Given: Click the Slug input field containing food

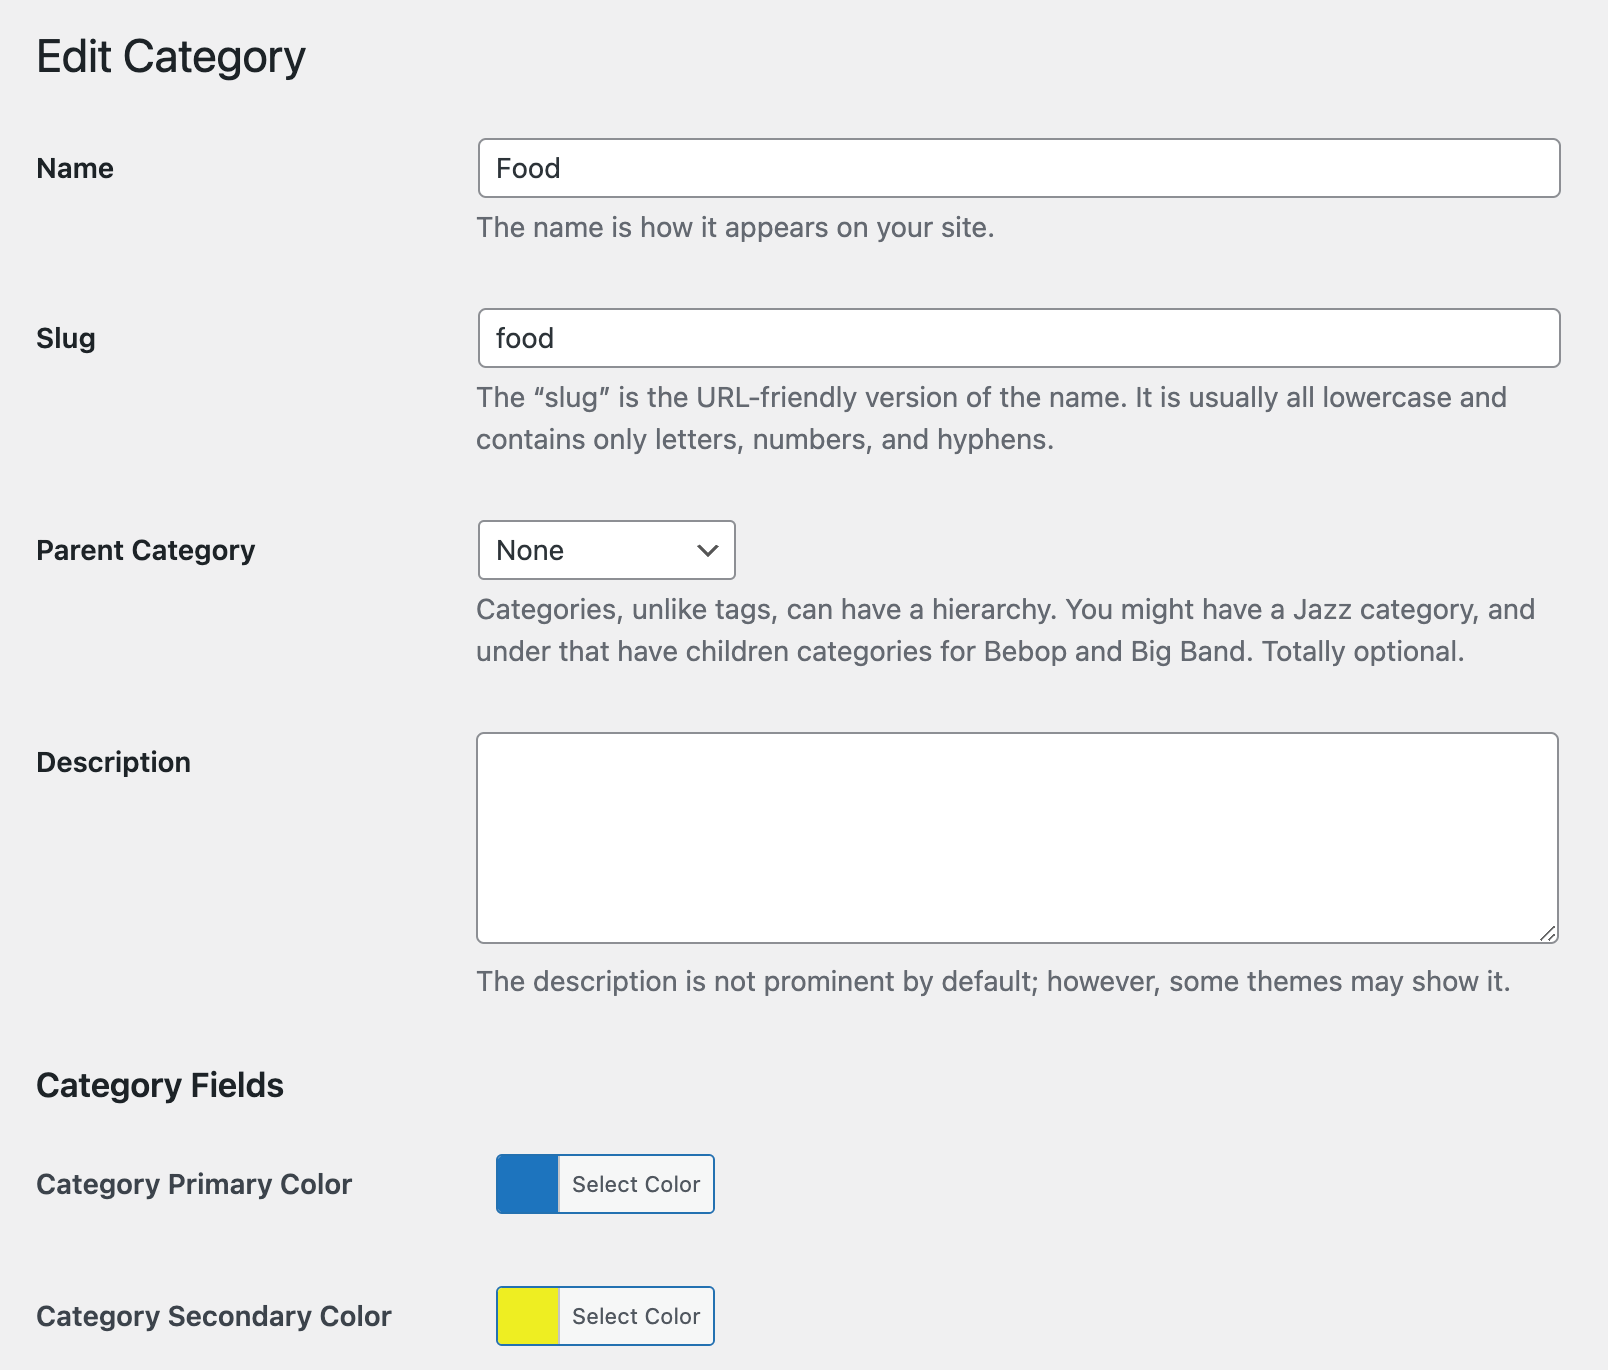Looking at the screenshot, I should point(1019,338).
